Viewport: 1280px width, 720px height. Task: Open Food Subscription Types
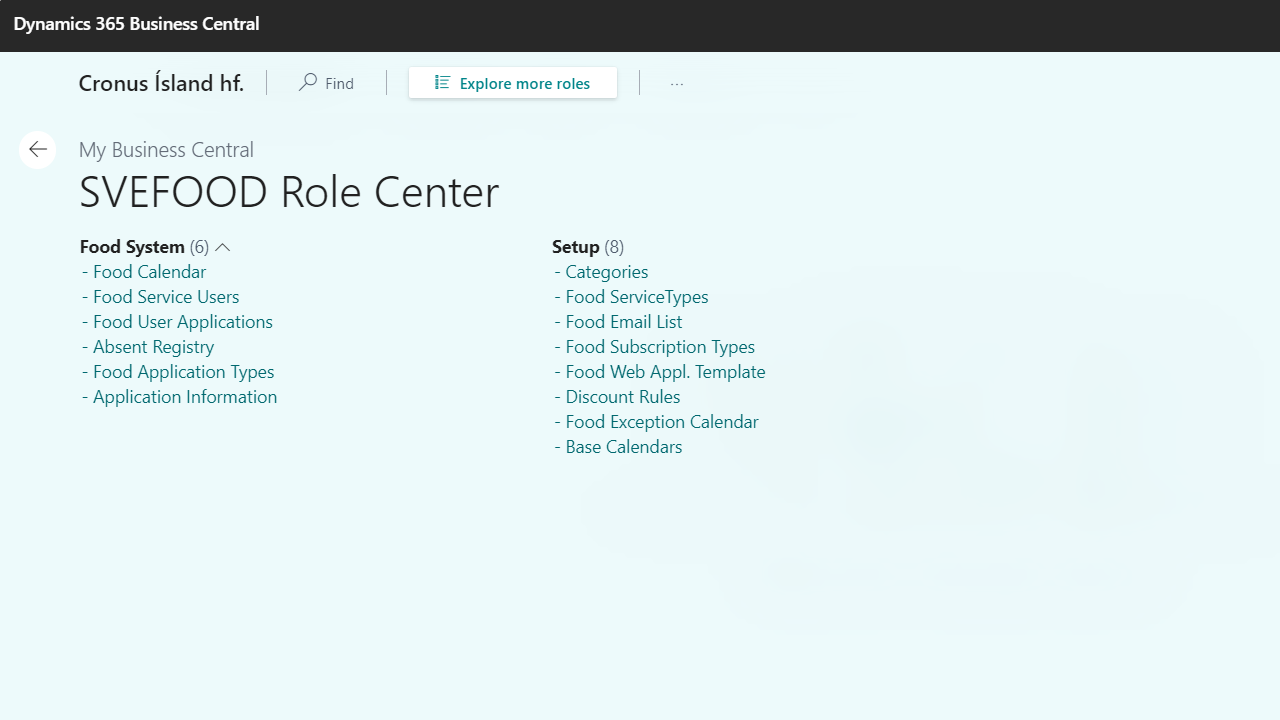(x=660, y=347)
